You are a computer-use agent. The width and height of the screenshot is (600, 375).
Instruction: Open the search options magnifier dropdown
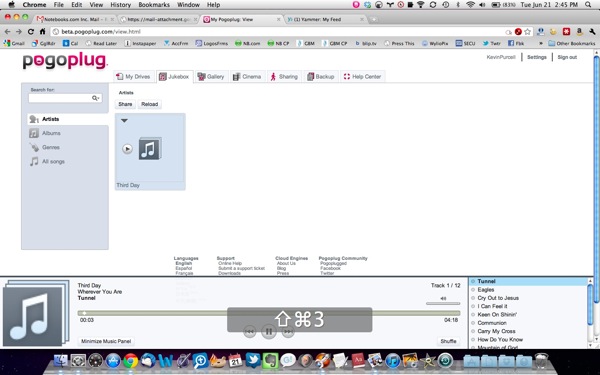96,98
